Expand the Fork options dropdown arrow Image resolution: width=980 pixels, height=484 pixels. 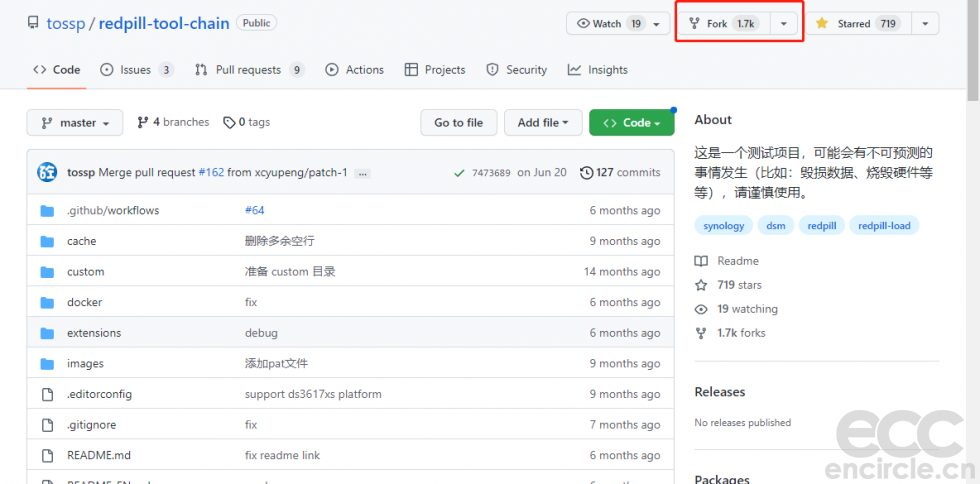point(784,24)
